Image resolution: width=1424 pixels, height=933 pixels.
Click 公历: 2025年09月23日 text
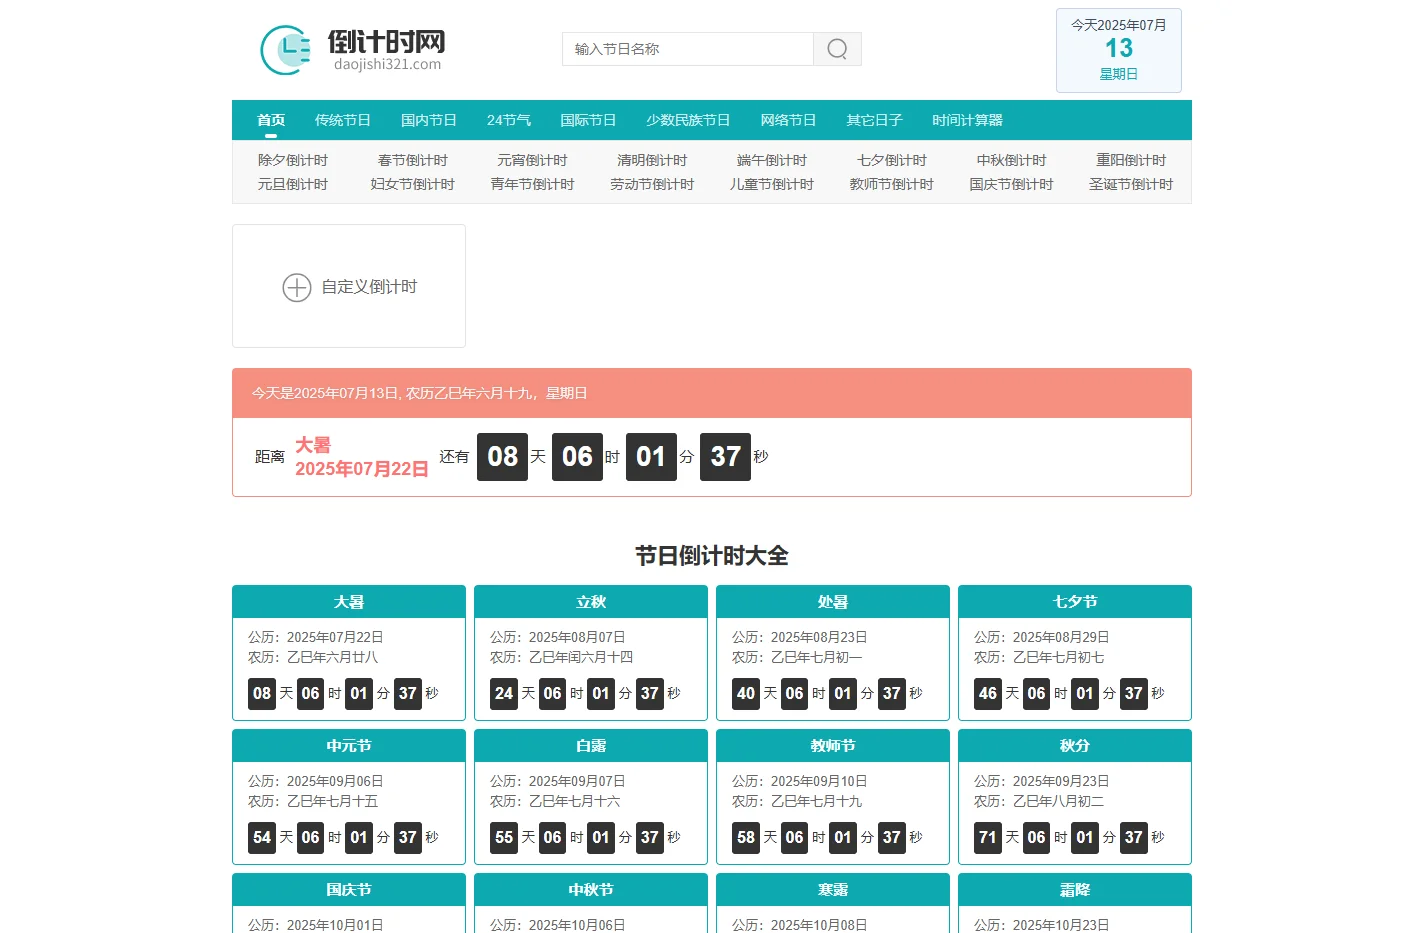(1042, 781)
